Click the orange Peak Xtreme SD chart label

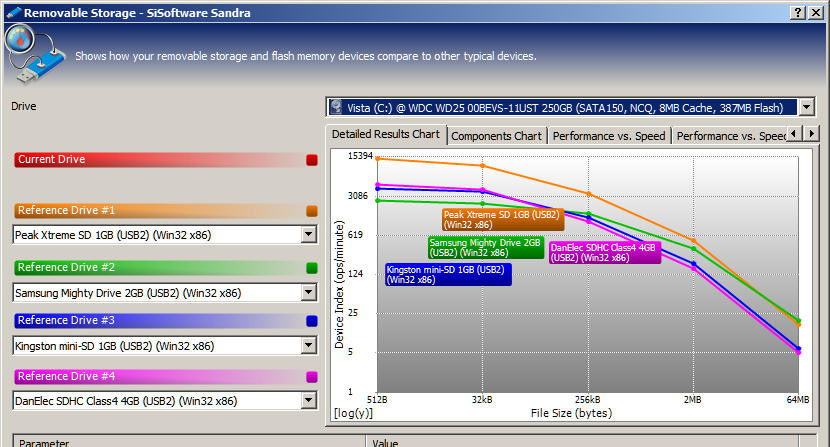coord(503,220)
